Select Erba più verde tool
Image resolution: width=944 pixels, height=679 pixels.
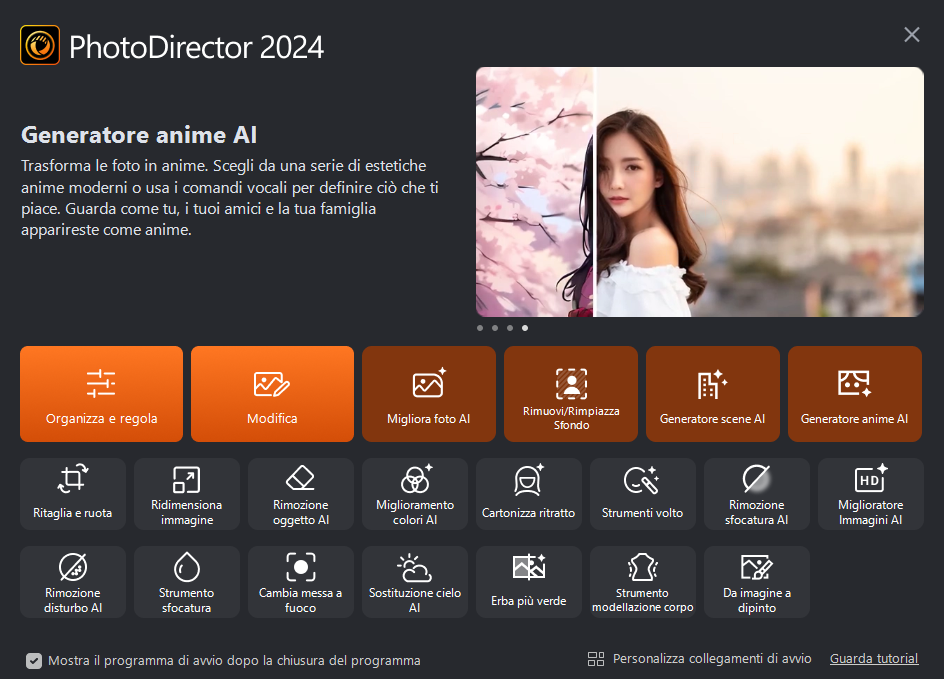pos(529,581)
